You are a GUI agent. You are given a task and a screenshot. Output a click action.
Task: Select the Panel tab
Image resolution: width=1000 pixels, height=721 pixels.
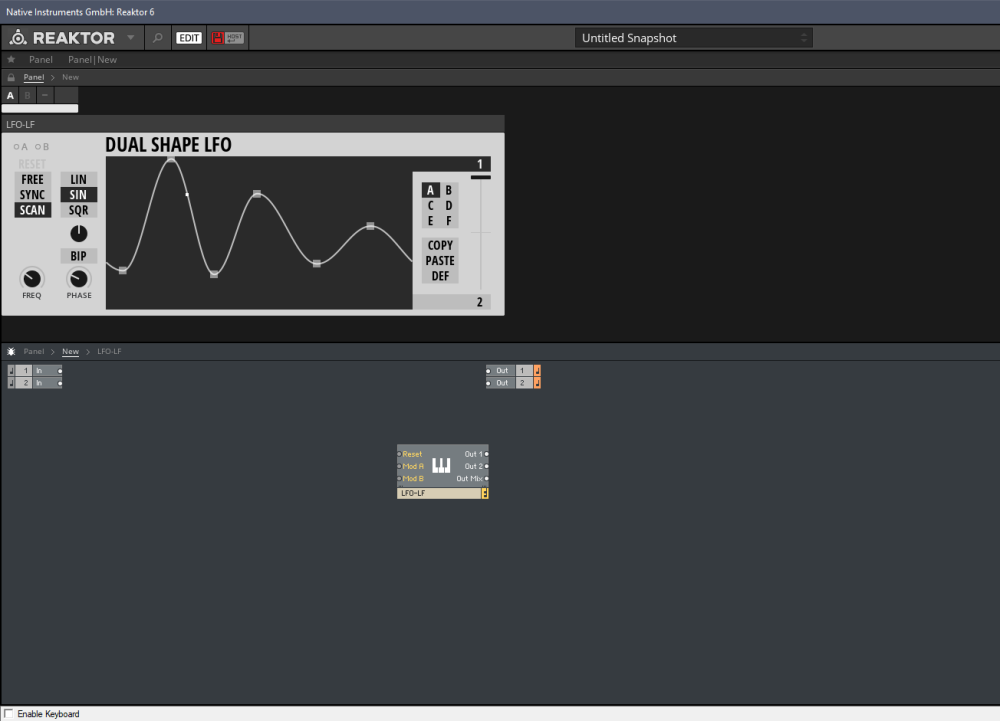(x=41, y=59)
